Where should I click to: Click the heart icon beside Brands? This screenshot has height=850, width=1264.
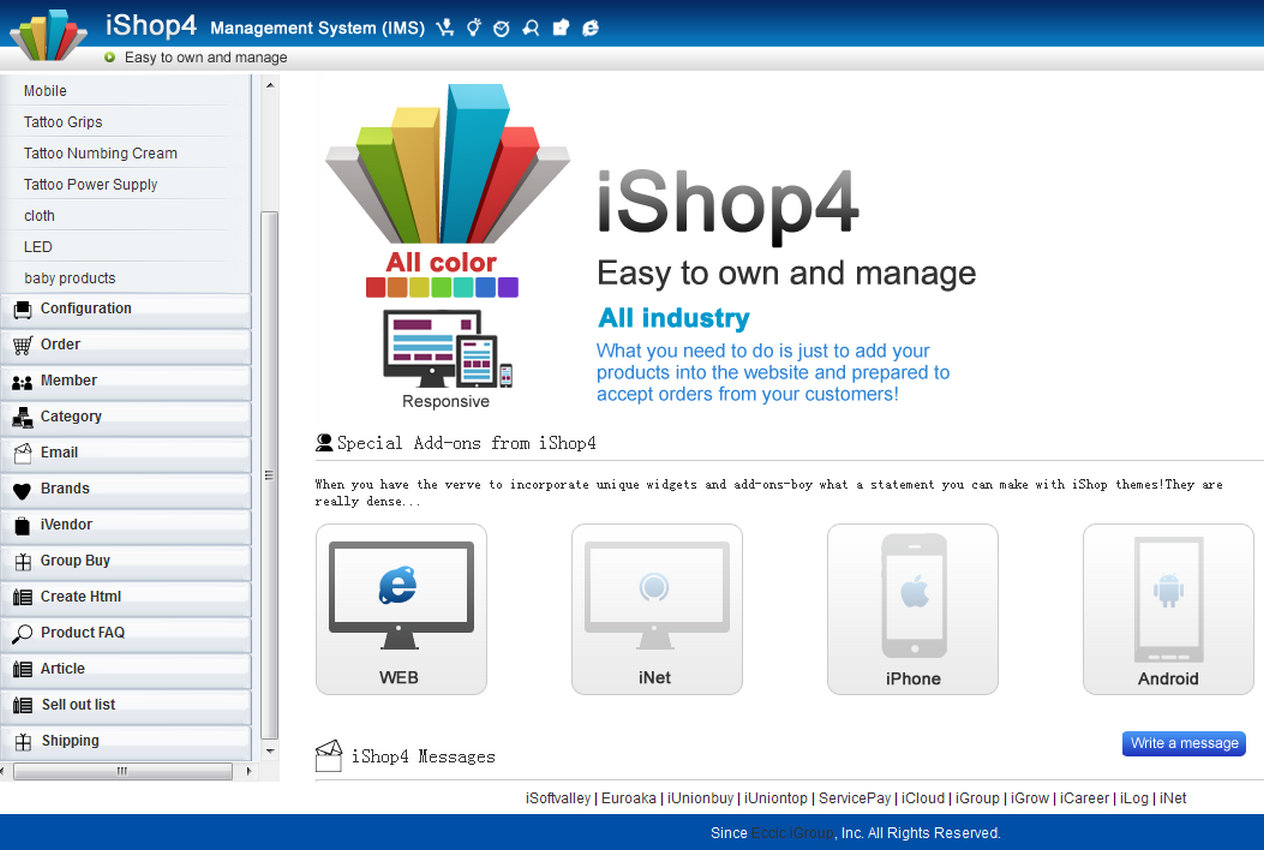coord(22,490)
